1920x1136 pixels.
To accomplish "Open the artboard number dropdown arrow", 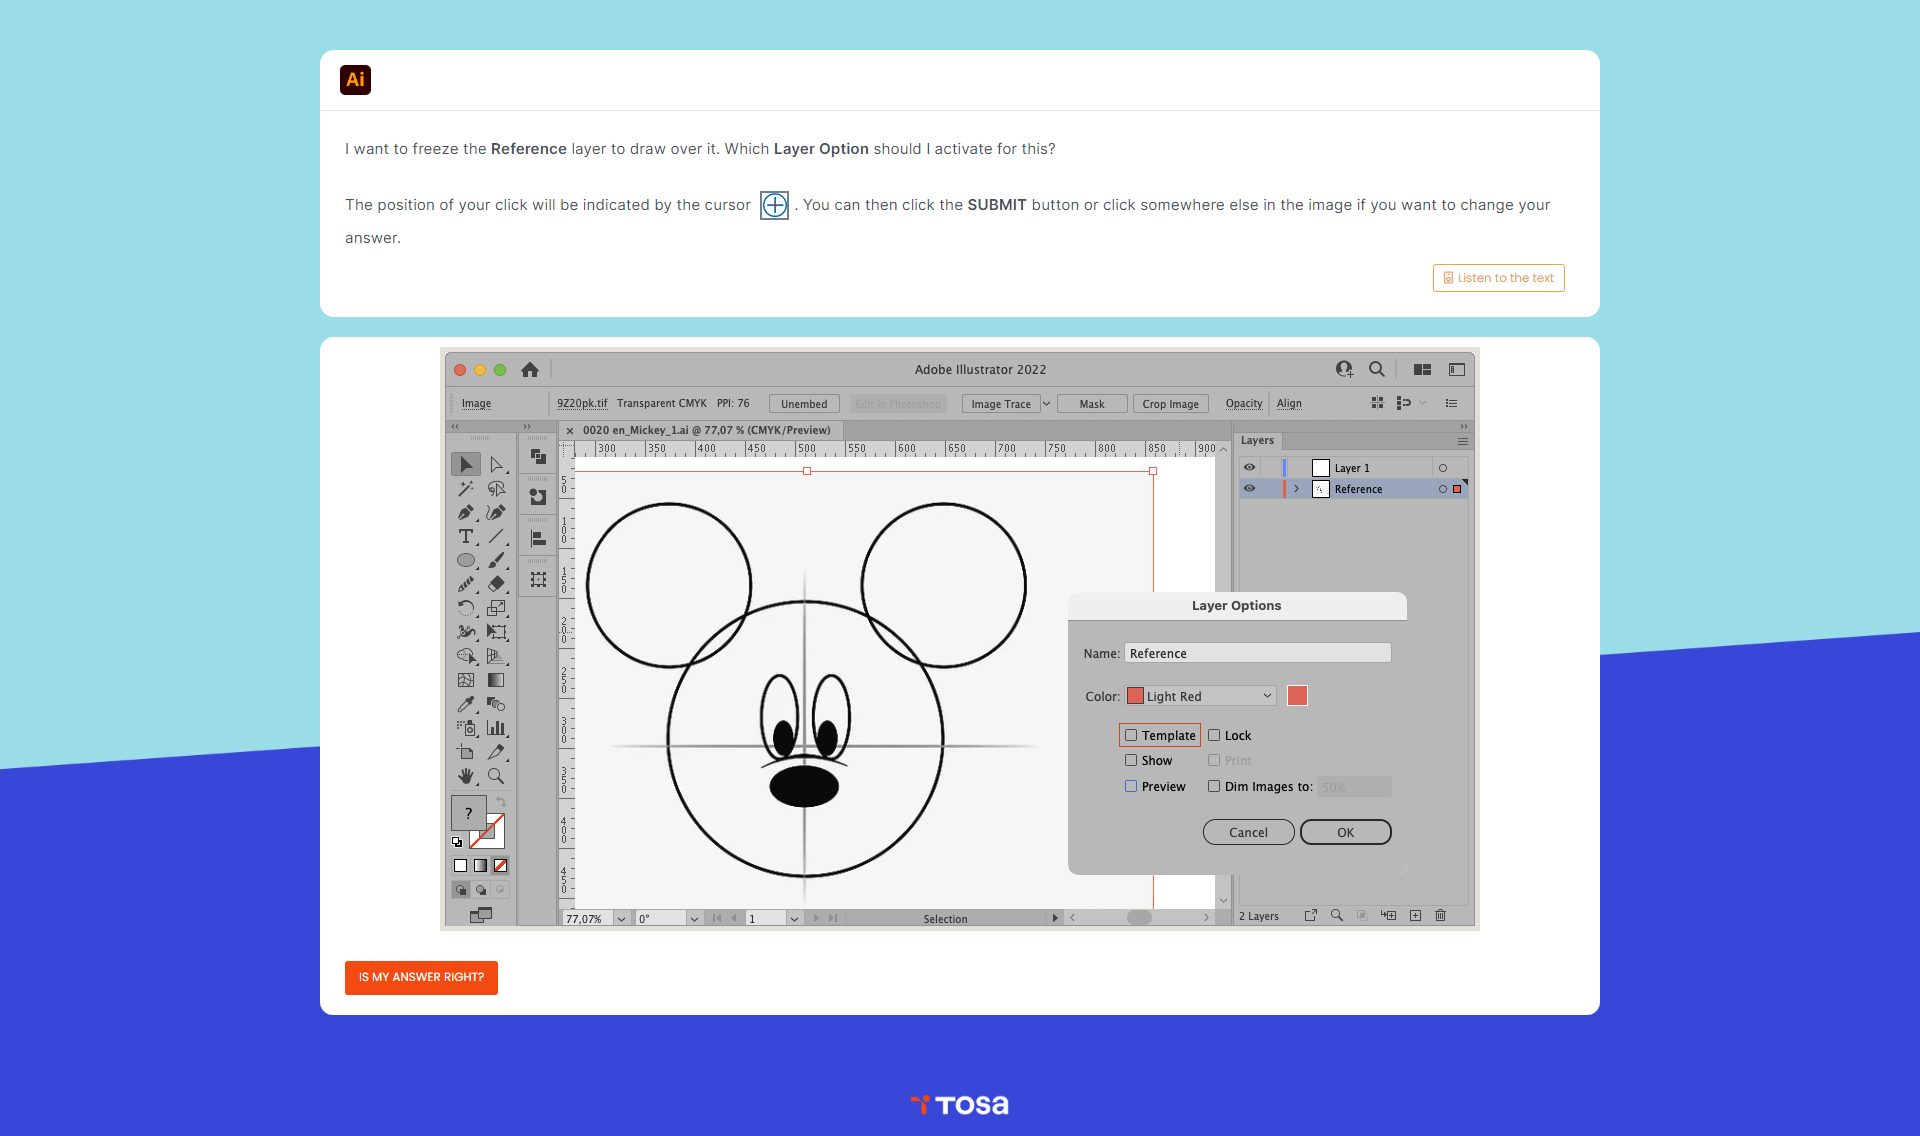I will [793, 919].
